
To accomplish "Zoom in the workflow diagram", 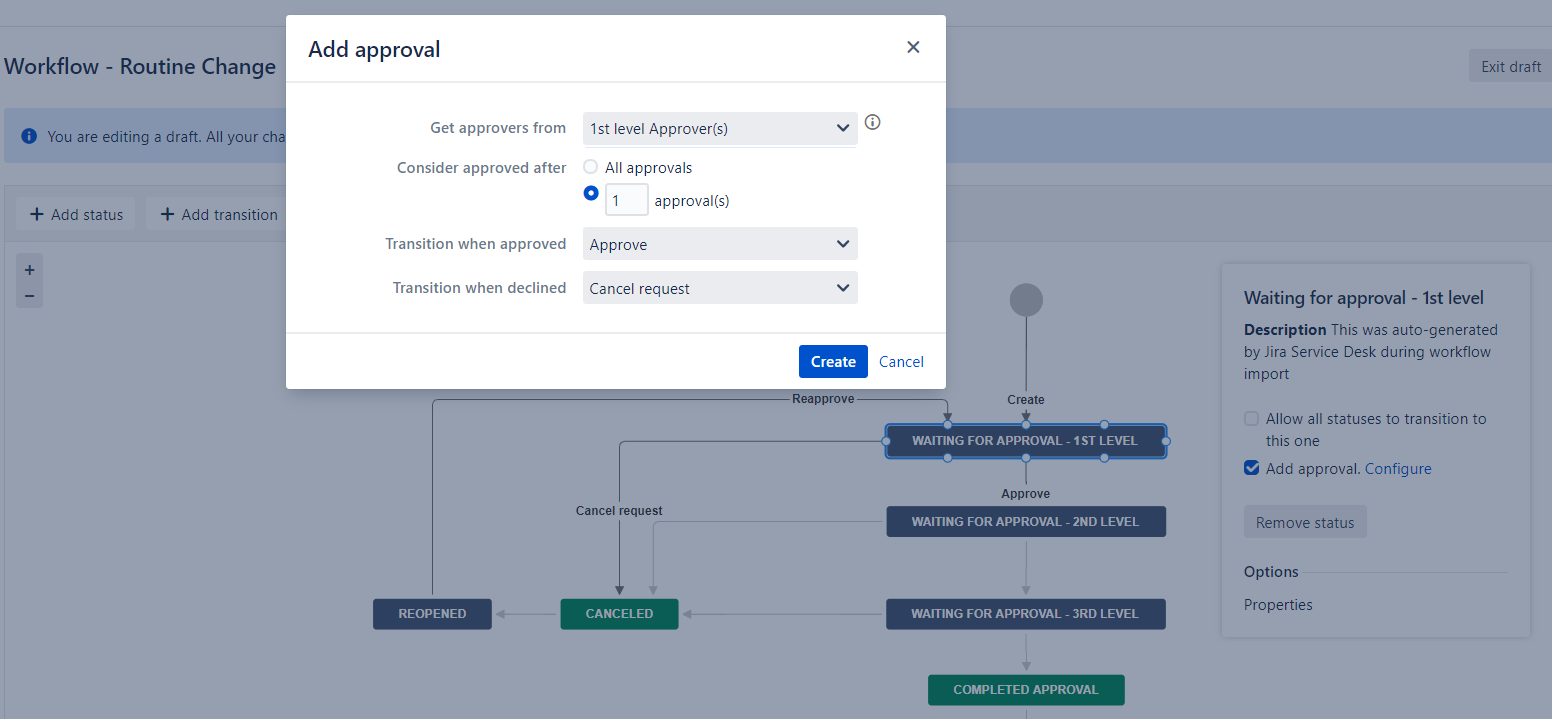I will (x=29, y=270).
